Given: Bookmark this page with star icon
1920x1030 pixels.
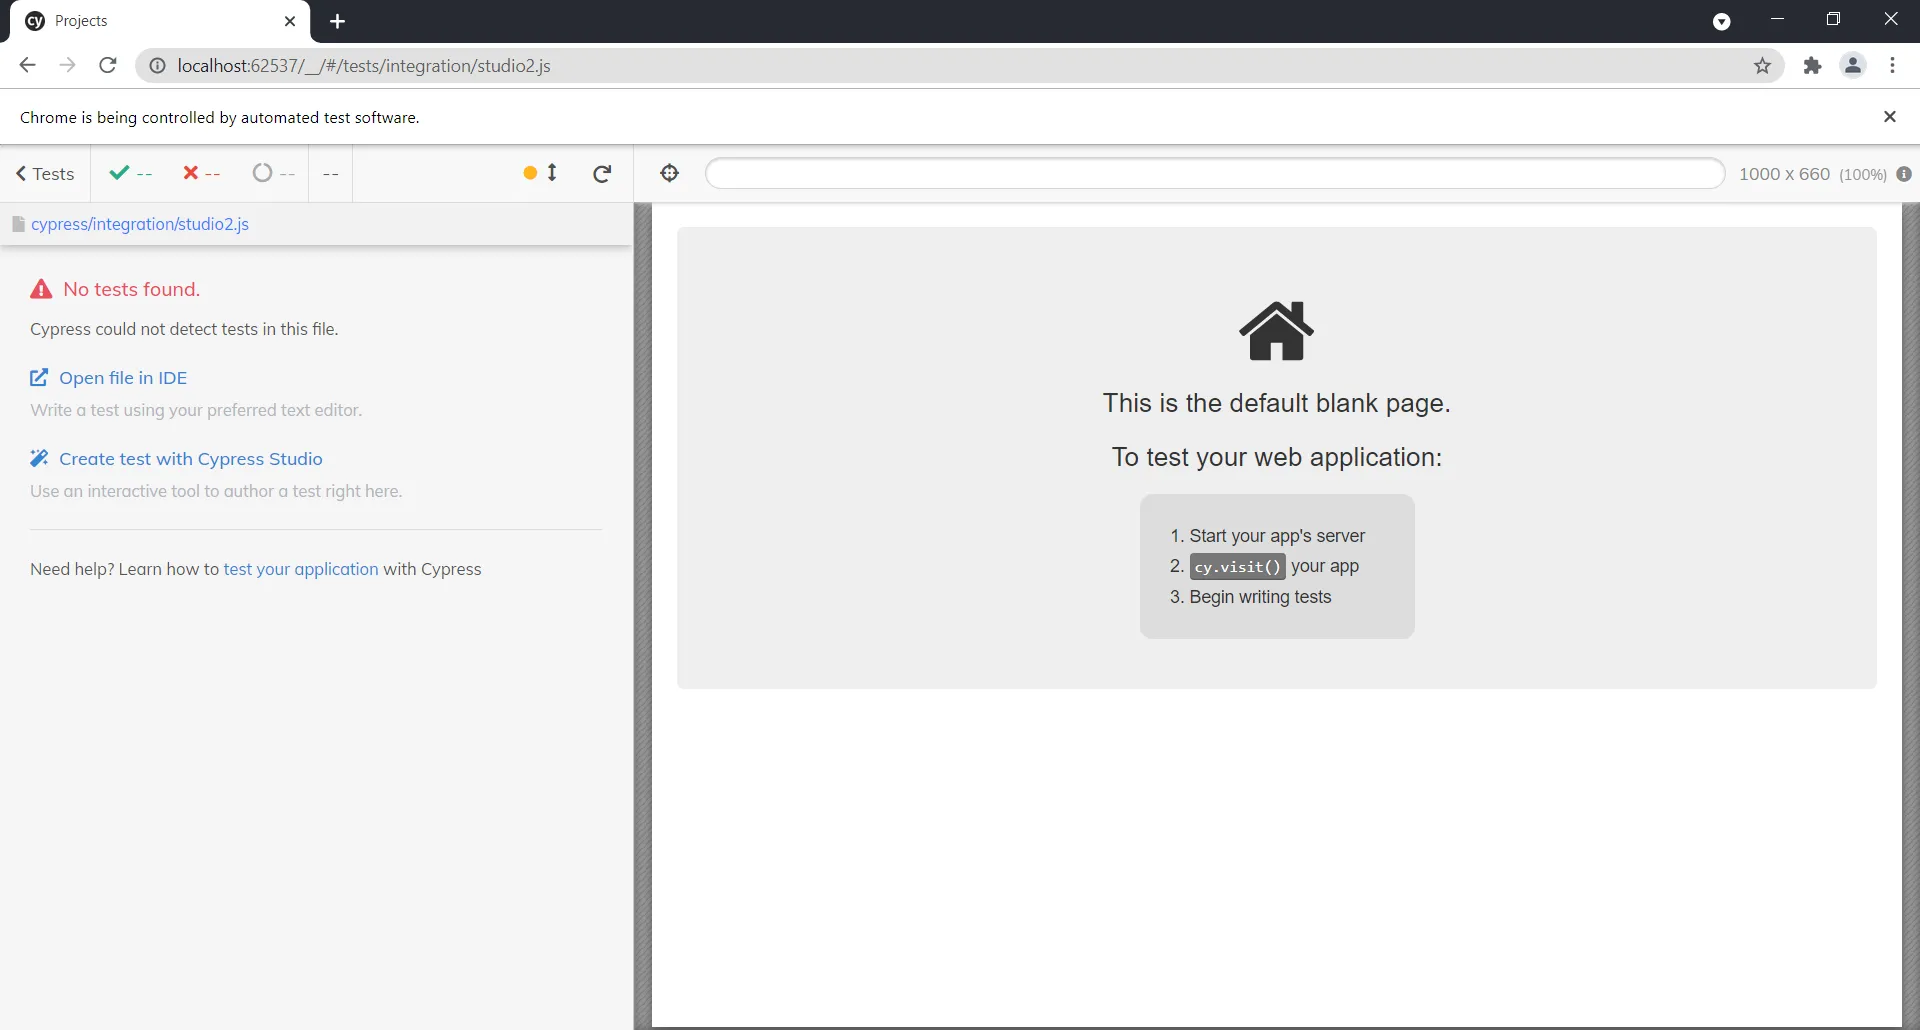Looking at the screenshot, I should click(x=1762, y=66).
